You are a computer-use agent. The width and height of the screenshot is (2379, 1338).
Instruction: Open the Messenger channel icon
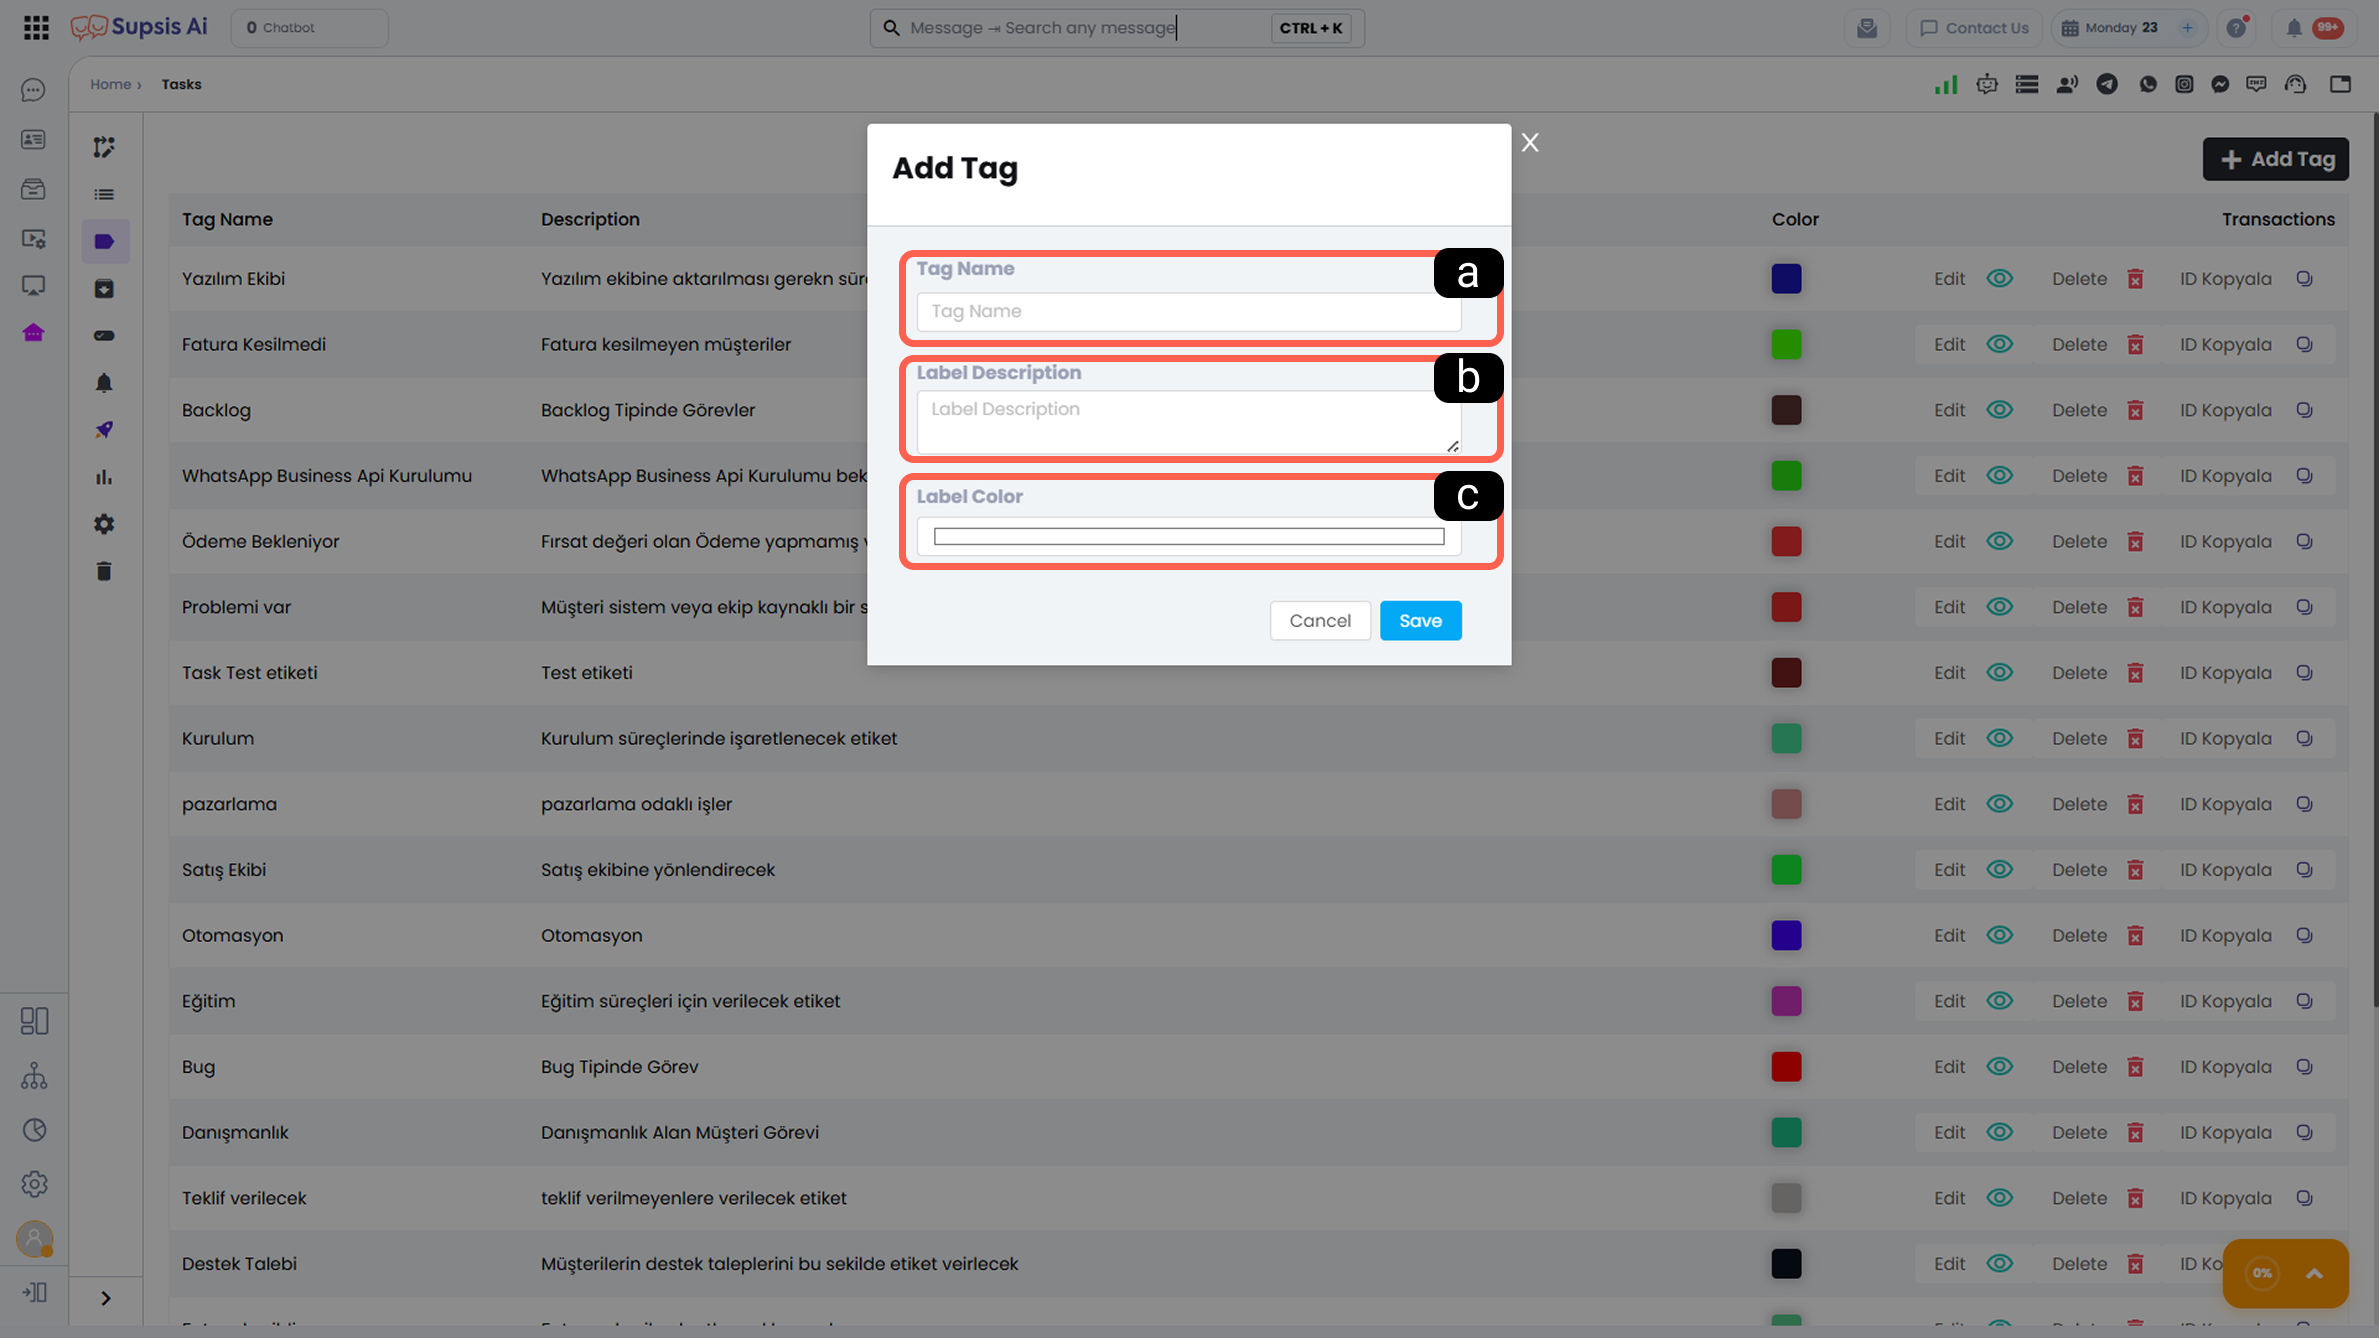(x=2220, y=84)
